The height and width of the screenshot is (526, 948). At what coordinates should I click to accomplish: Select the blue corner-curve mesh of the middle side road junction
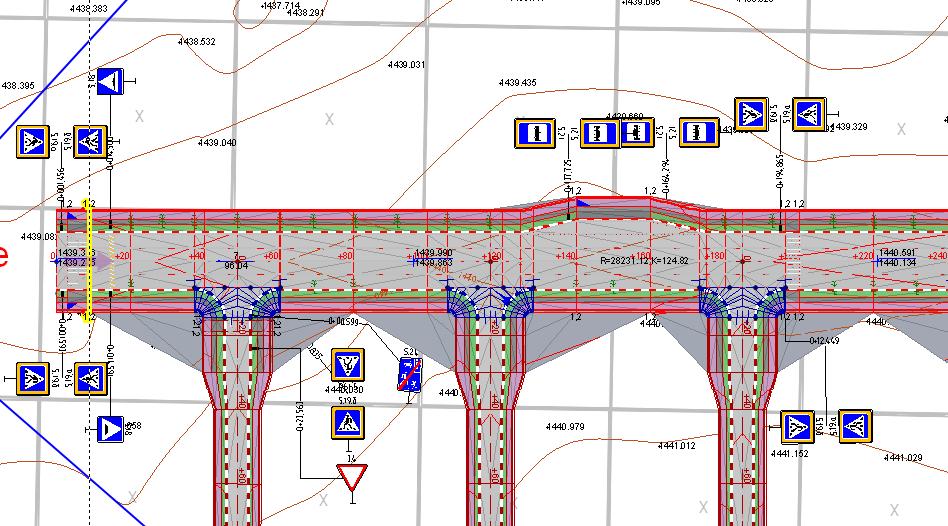[x=491, y=300]
